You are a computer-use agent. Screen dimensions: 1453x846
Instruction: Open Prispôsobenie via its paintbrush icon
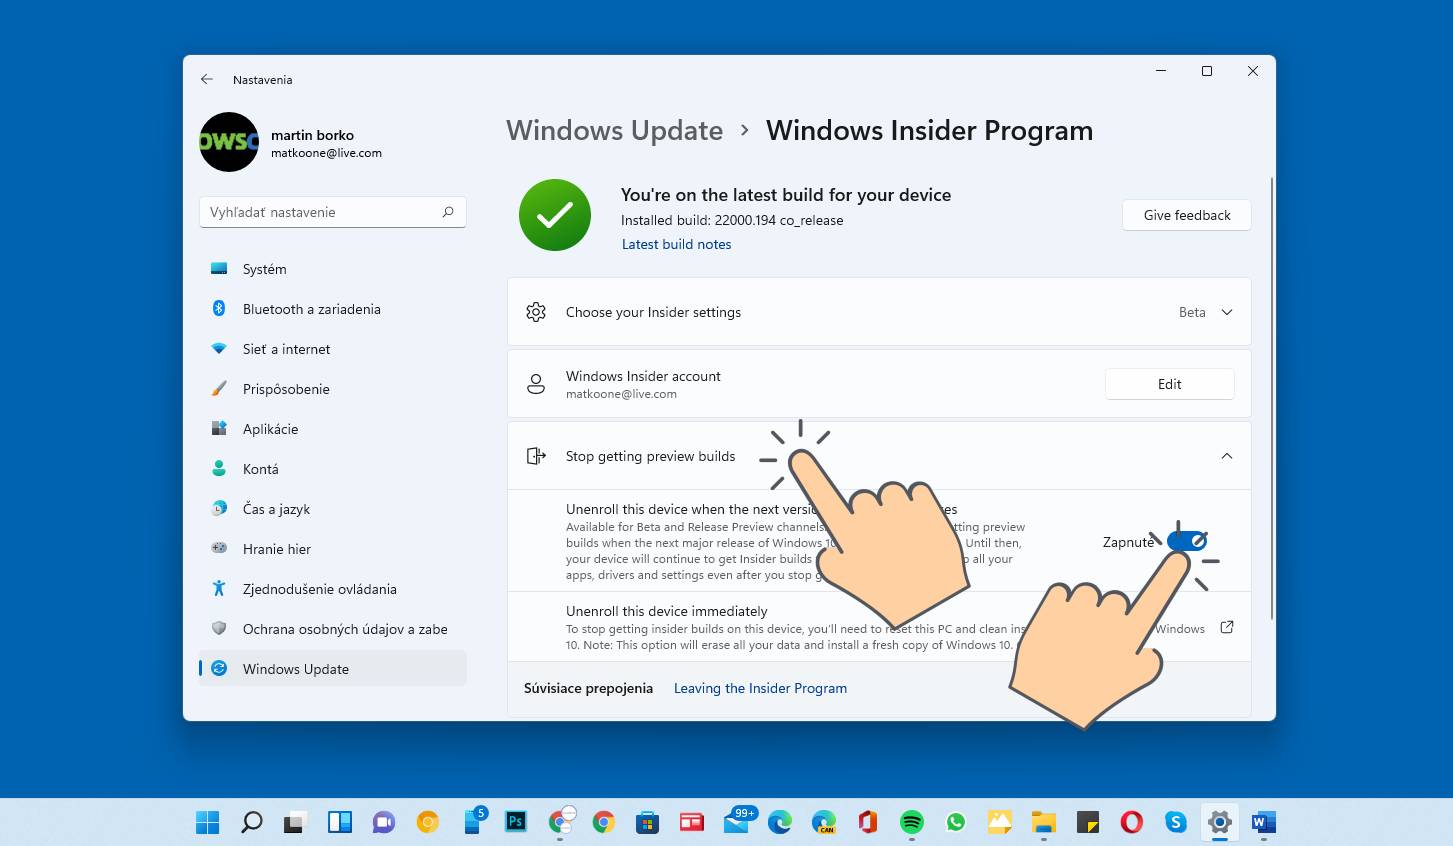(x=219, y=389)
